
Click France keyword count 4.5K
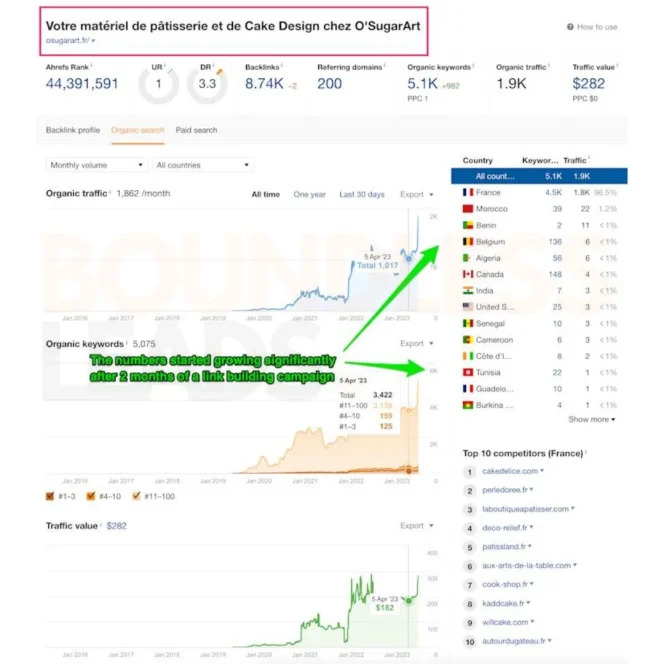pos(553,192)
